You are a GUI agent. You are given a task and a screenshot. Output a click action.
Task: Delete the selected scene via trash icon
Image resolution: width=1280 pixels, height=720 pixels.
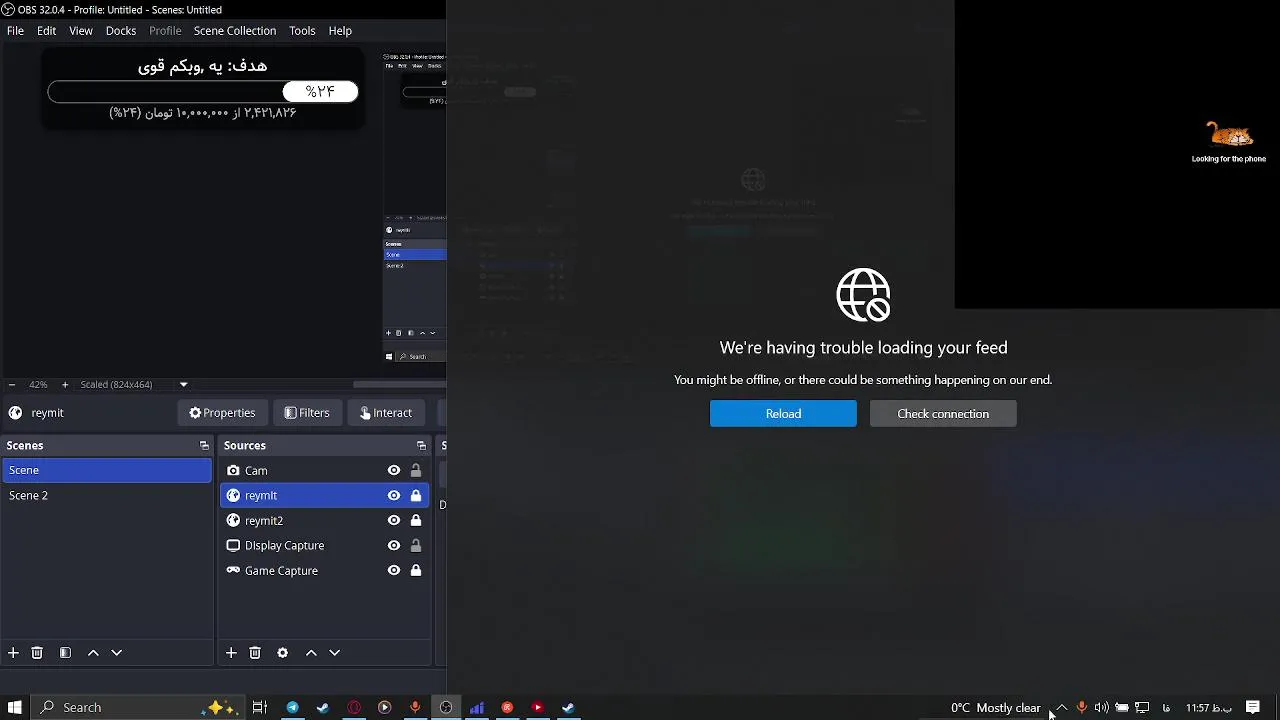click(x=37, y=653)
